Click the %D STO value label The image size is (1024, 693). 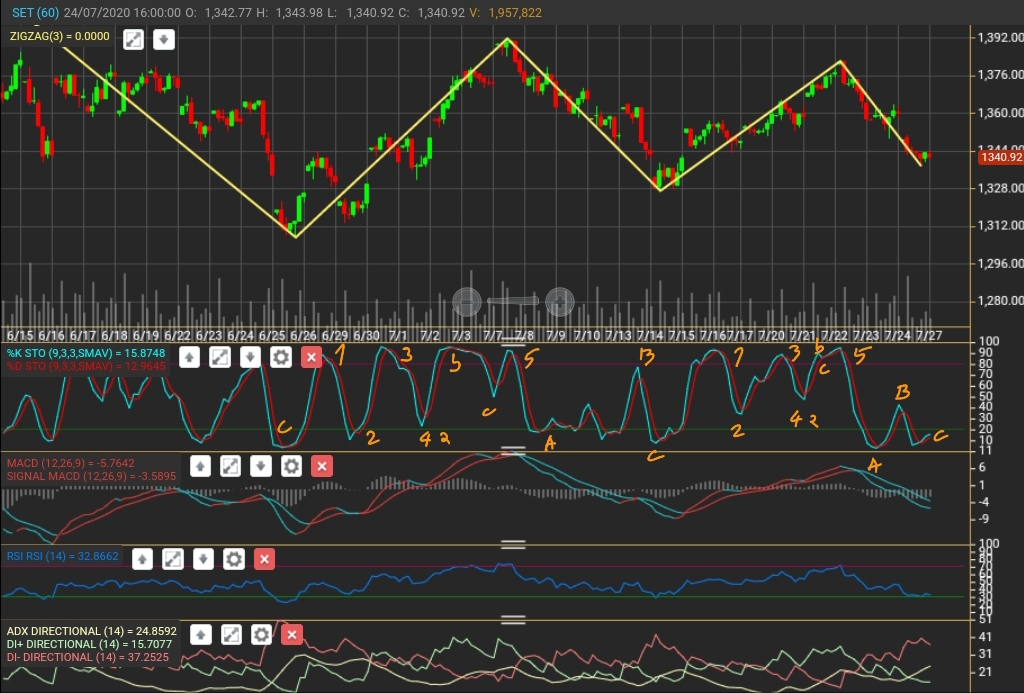86,366
